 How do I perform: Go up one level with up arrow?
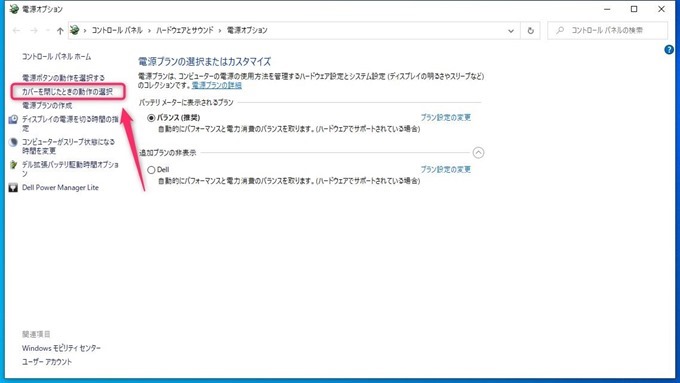coord(60,30)
